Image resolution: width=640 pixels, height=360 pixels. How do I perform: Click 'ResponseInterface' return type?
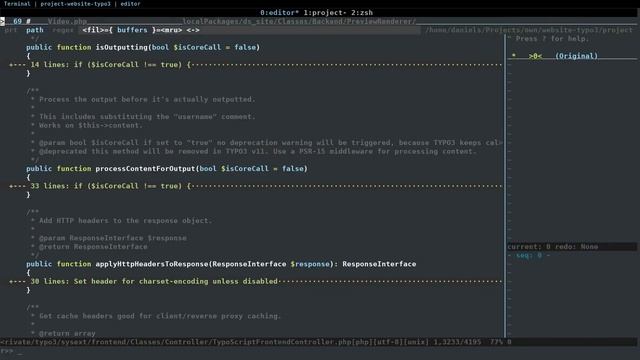point(379,264)
